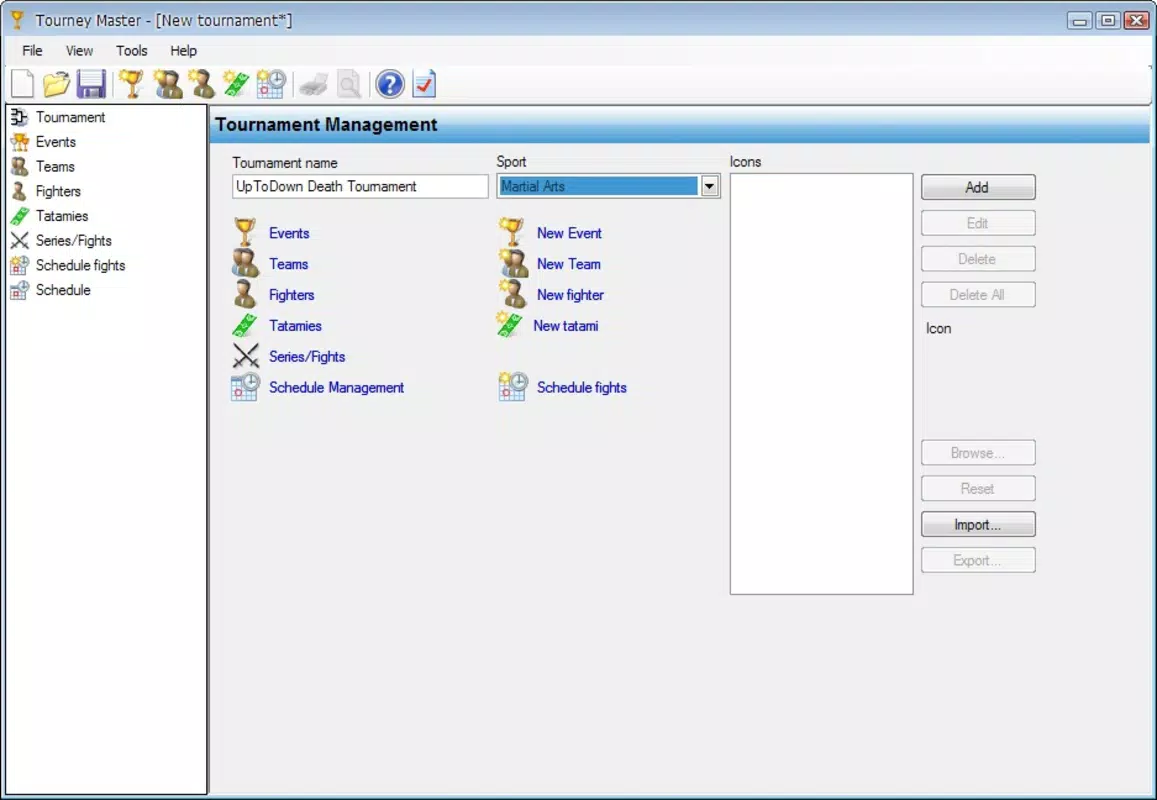Click the blue Help question mark icon
Viewport: 1157px width, 800px height.
tap(390, 84)
